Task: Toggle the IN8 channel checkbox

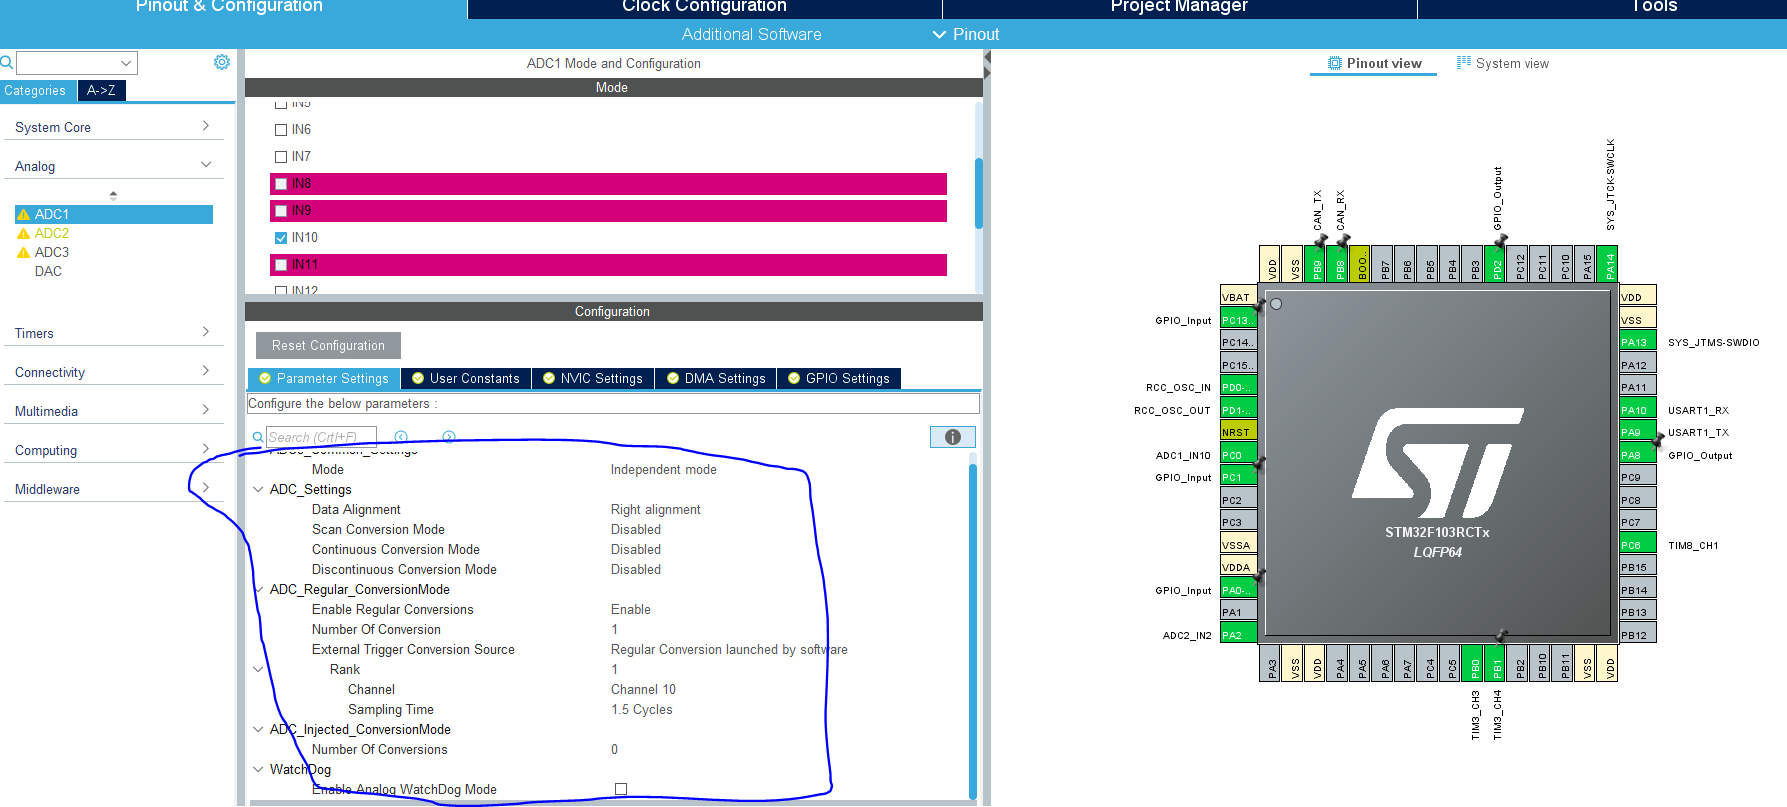Action: pyautogui.click(x=281, y=184)
